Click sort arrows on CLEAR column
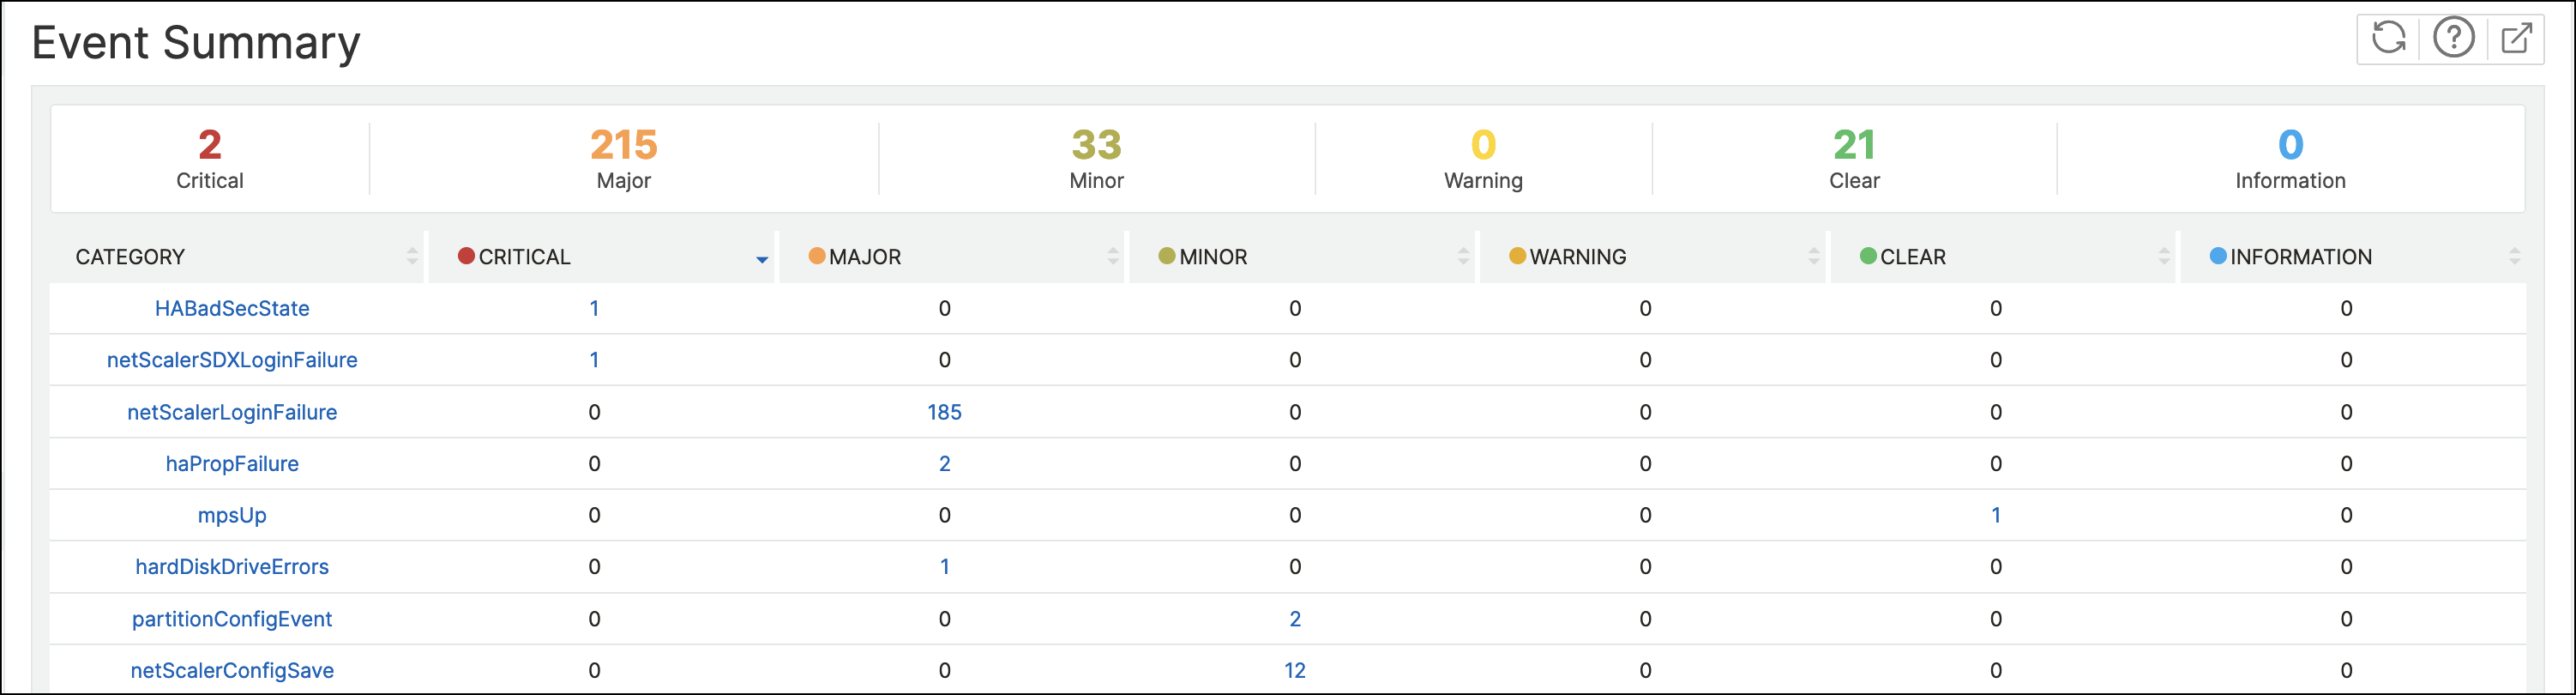 (x=2164, y=257)
